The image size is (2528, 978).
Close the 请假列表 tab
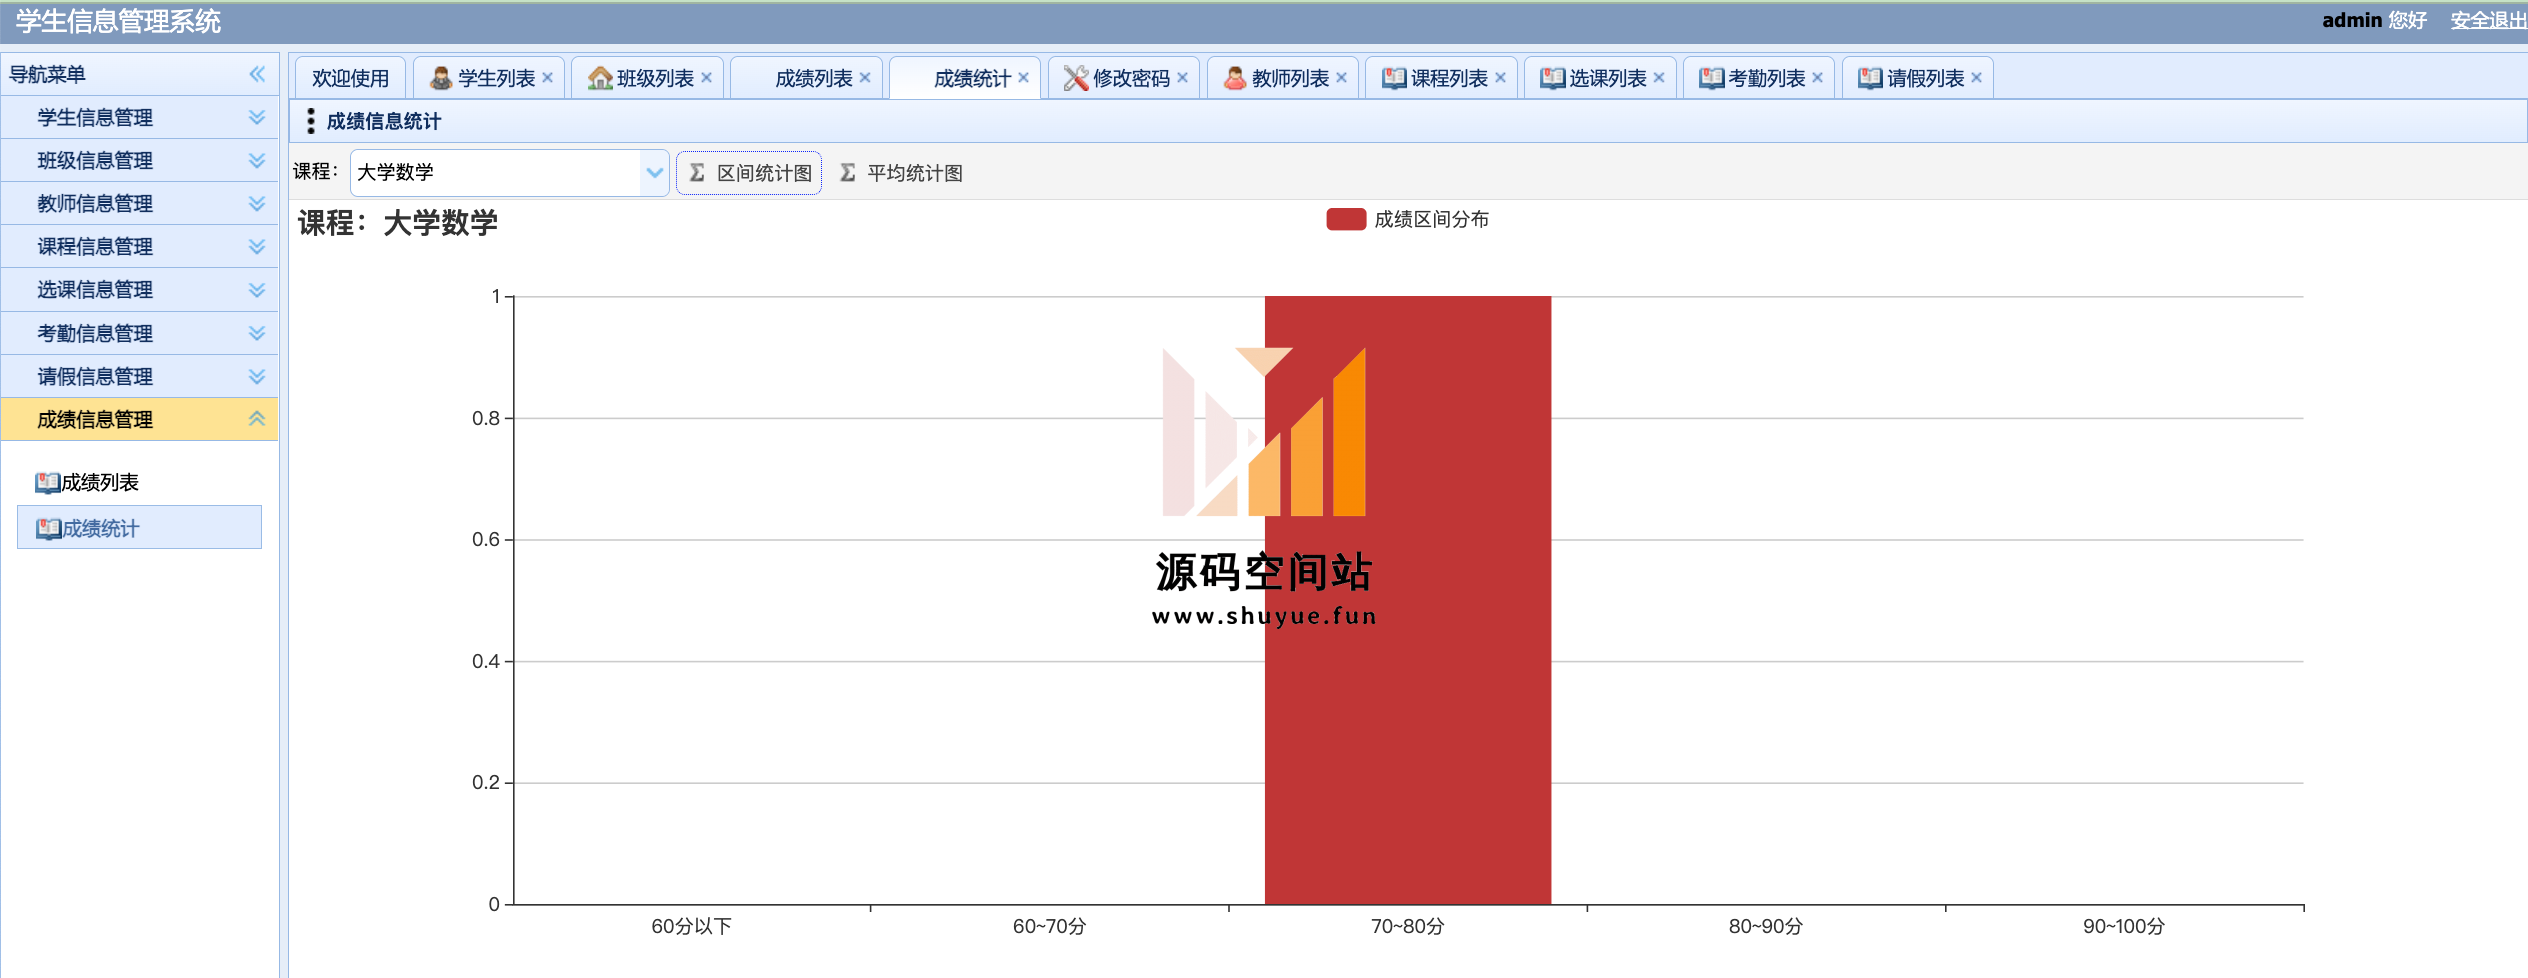(1976, 78)
